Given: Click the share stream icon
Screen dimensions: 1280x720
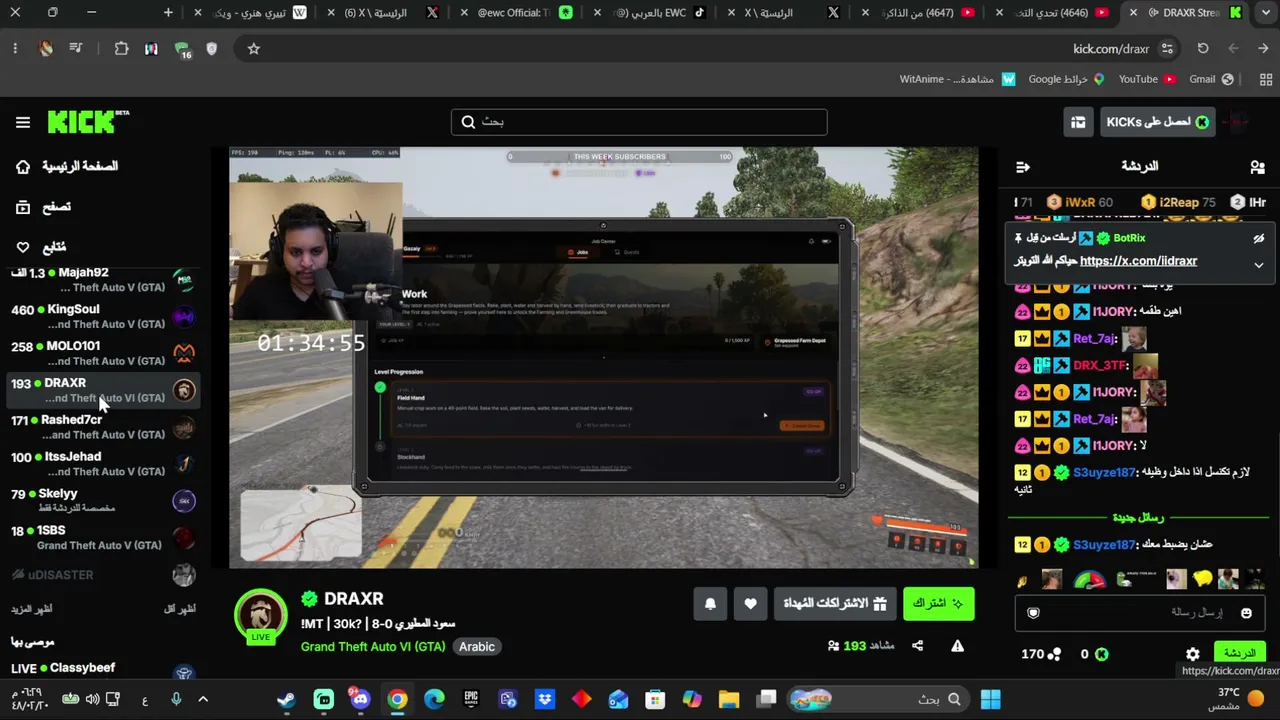Looking at the screenshot, I should pos(918,646).
